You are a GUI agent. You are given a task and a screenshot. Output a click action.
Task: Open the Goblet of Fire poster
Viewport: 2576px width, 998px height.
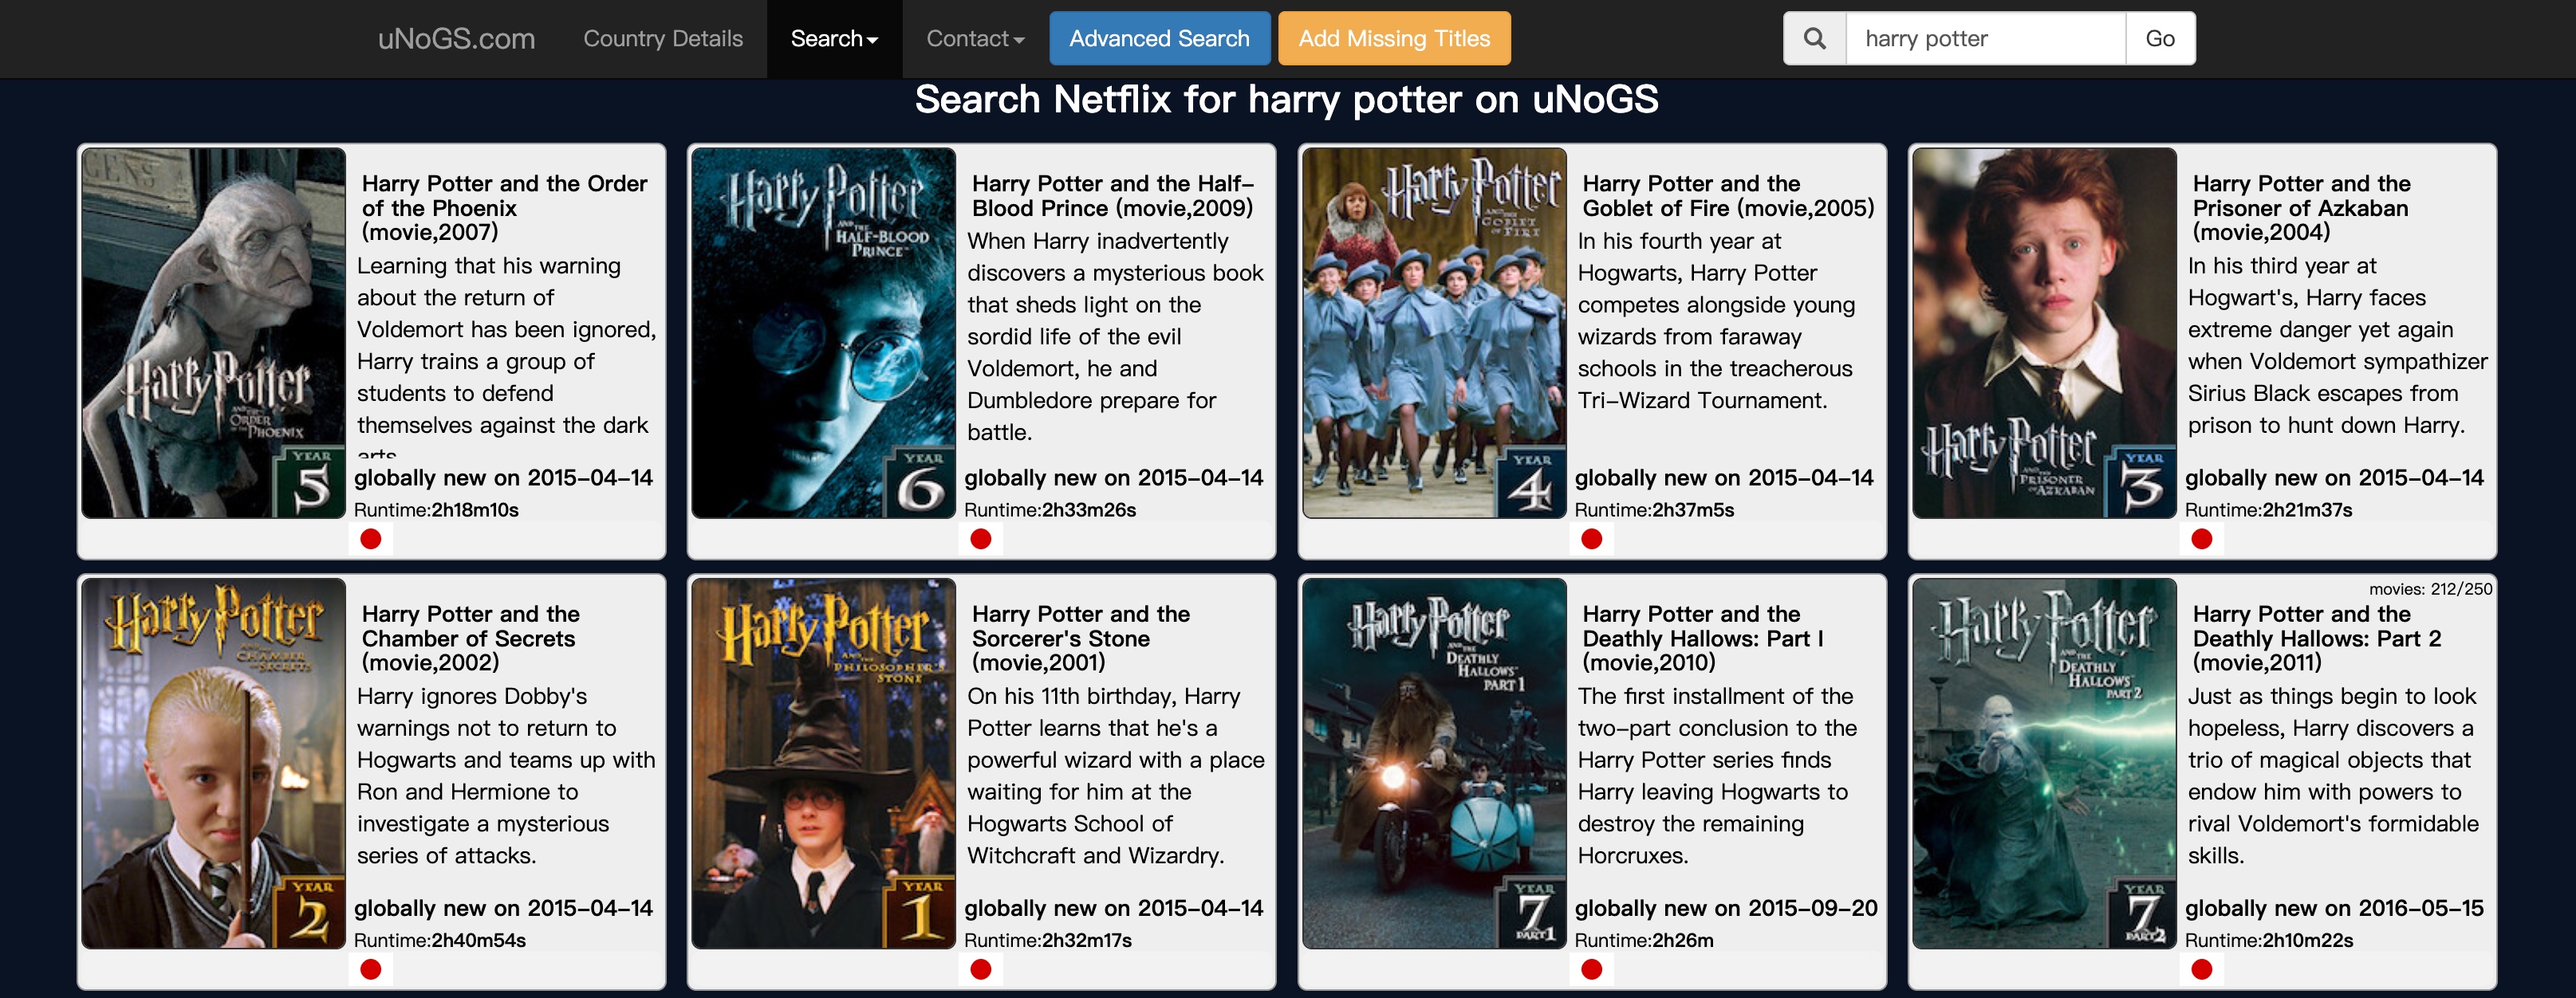pos(1434,333)
